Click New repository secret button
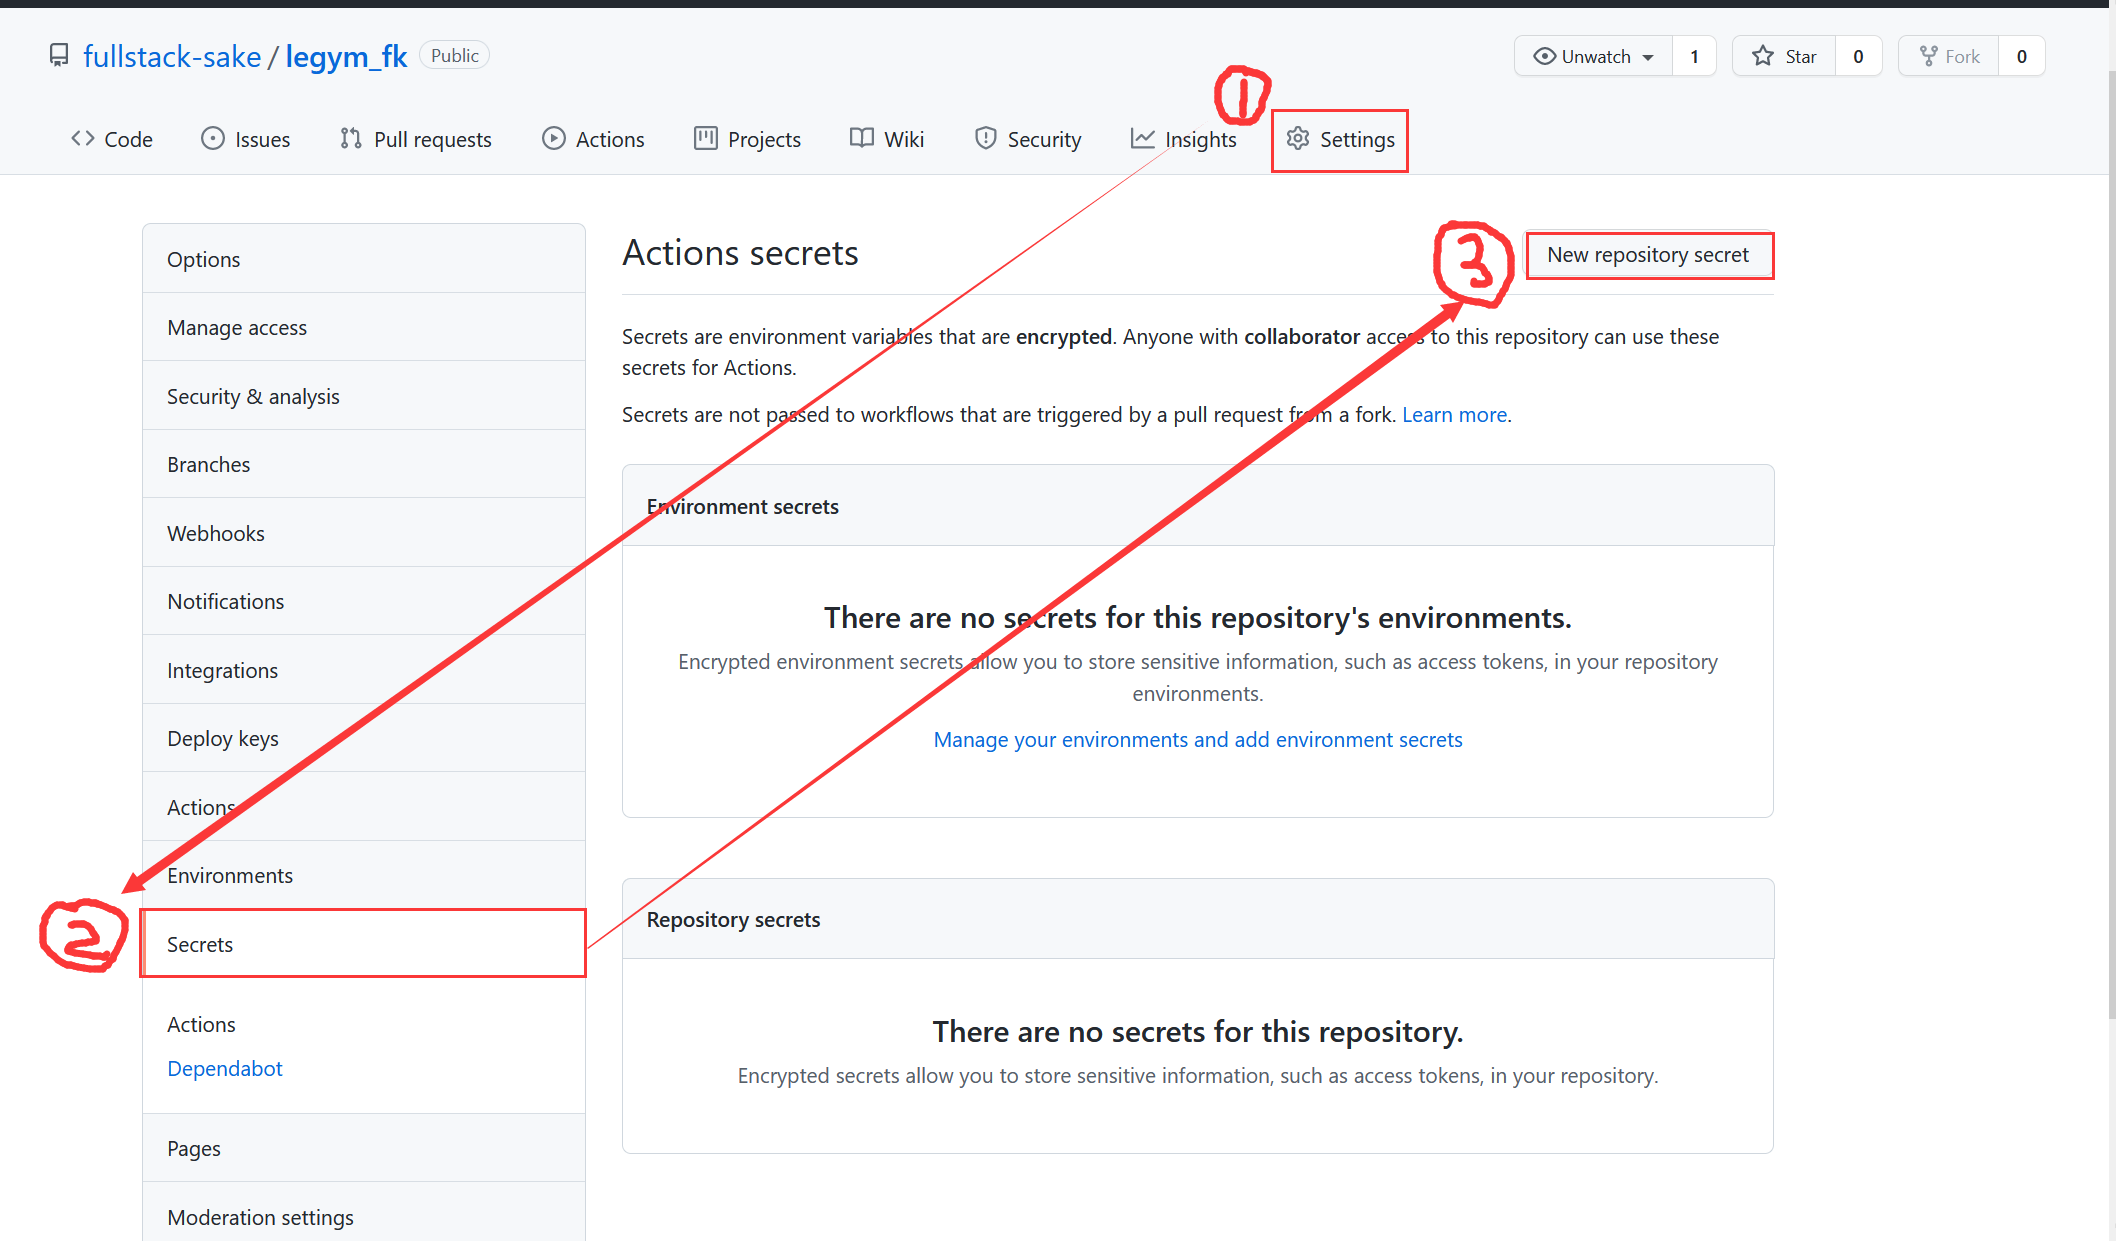This screenshot has width=2116, height=1241. pyautogui.click(x=1648, y=255)
